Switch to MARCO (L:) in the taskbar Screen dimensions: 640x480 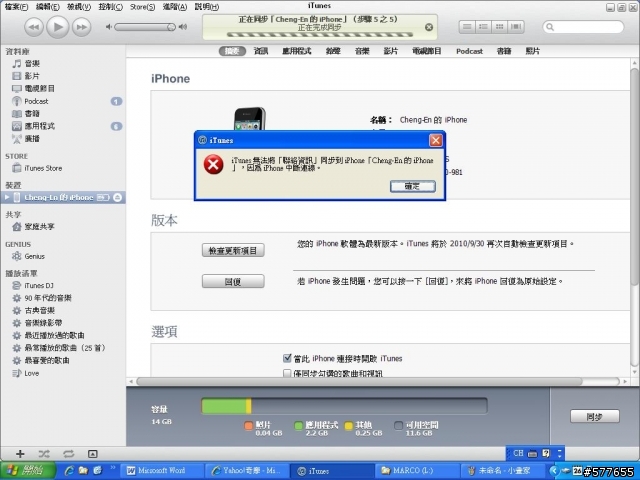coord(416,471)
